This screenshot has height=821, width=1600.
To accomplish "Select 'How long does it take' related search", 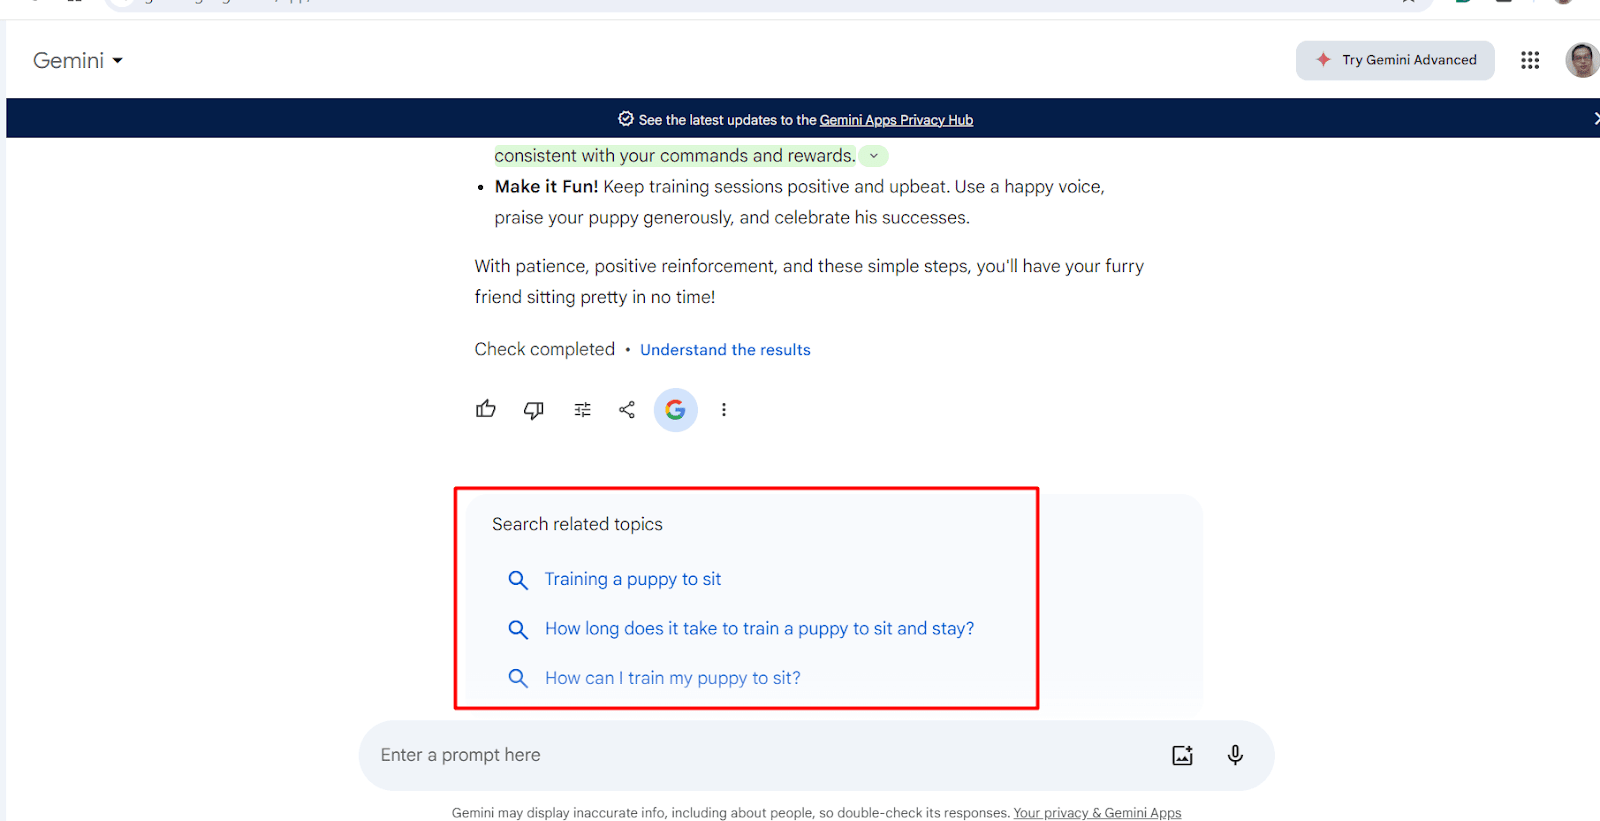I will coord(759,628).
